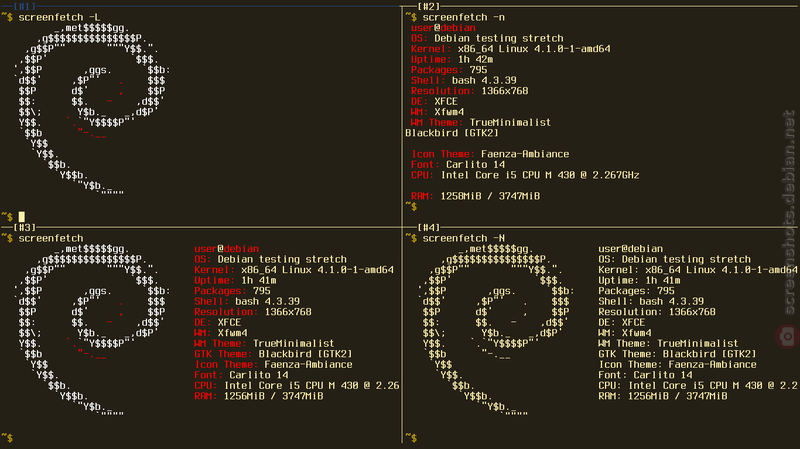The height and width of the screenshot is (449, 800).
Task: Click 'WM Theme: TrueMinimalist' in pane #2
Action: coord(481,122)
